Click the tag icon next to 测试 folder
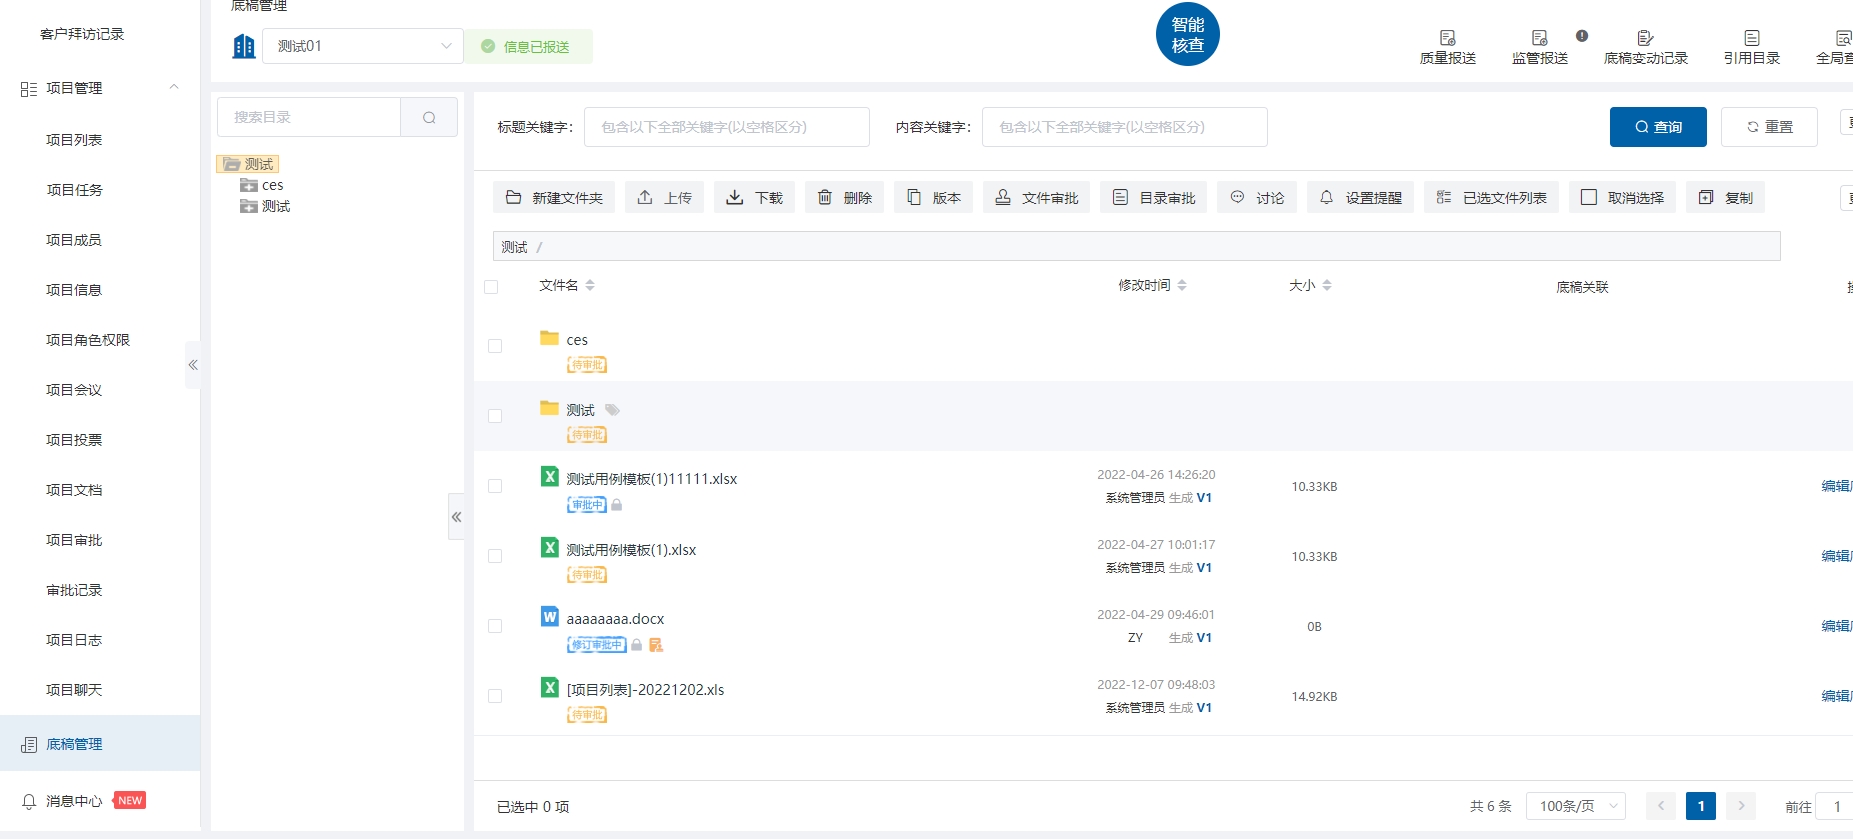The width and height of the screenshot is (1853, 839). (612, 410)
